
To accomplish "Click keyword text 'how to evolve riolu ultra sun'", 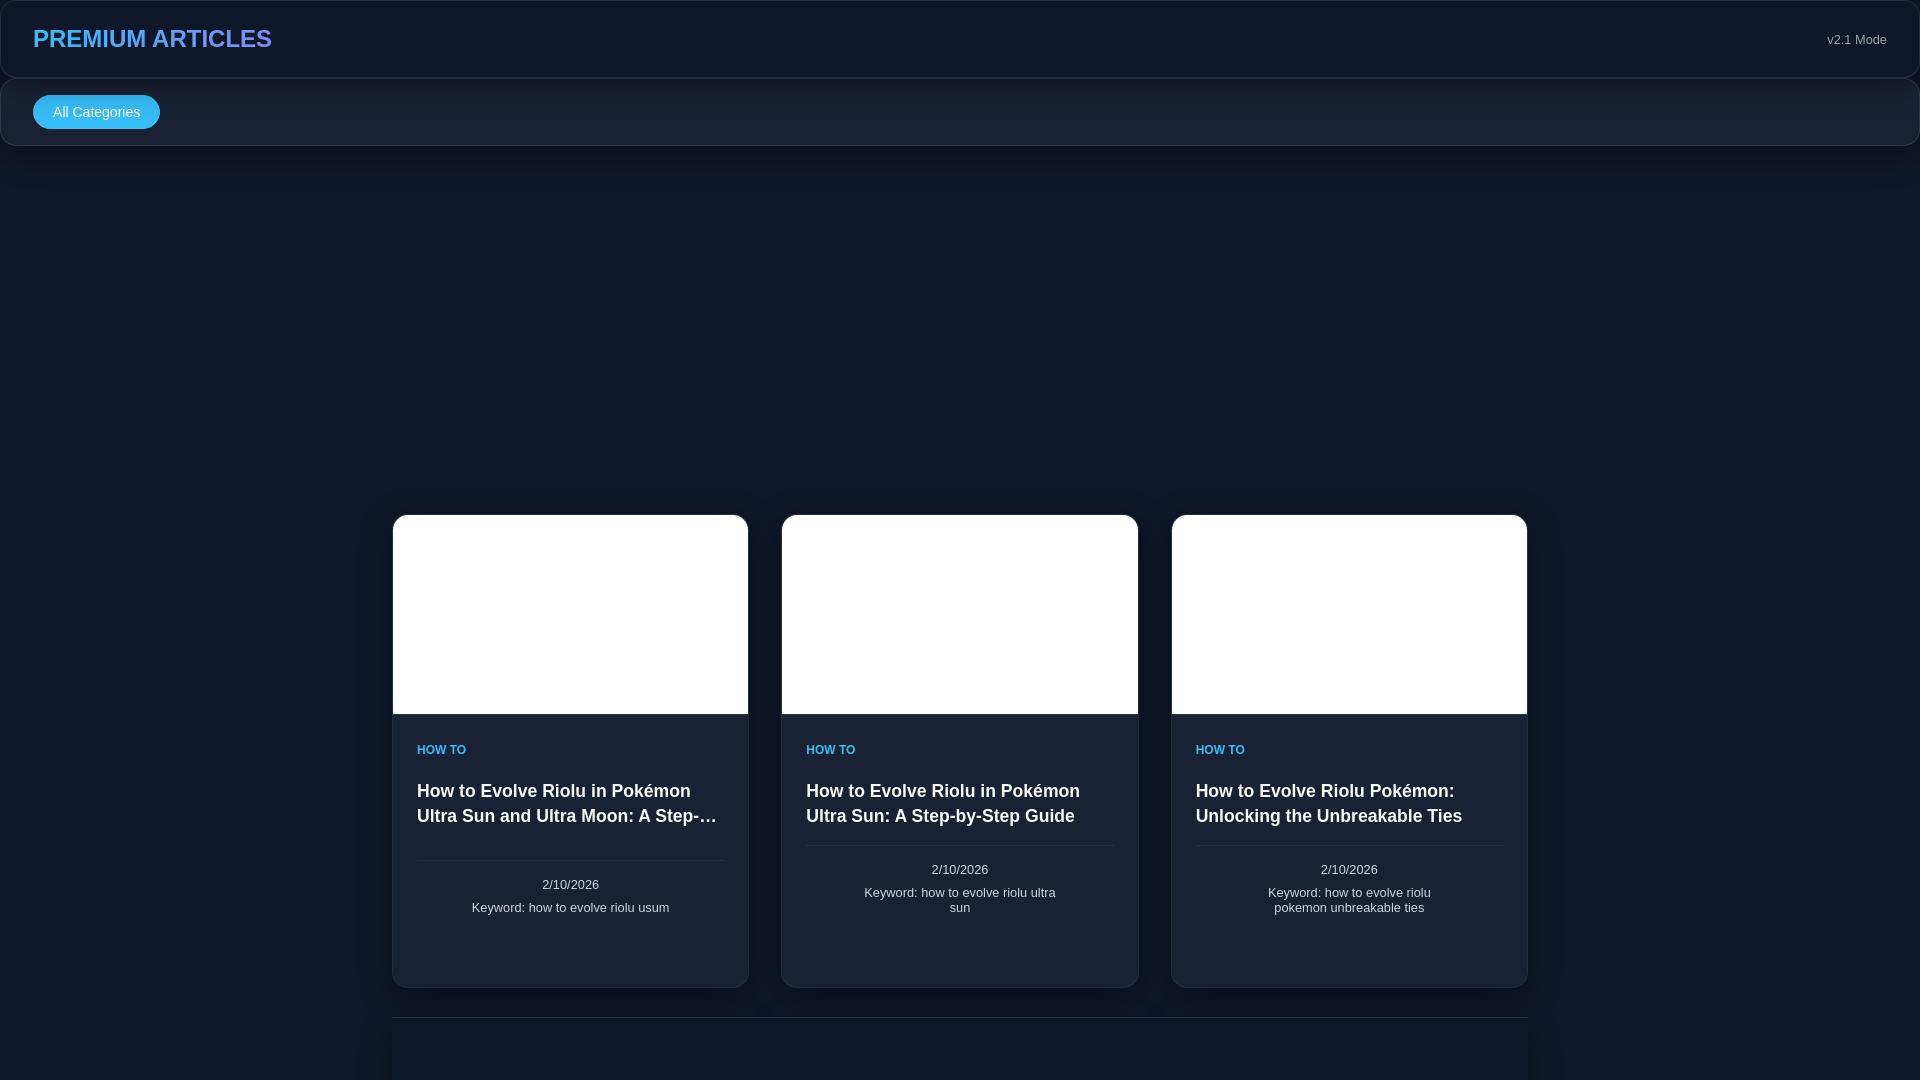I will [959, 900].
